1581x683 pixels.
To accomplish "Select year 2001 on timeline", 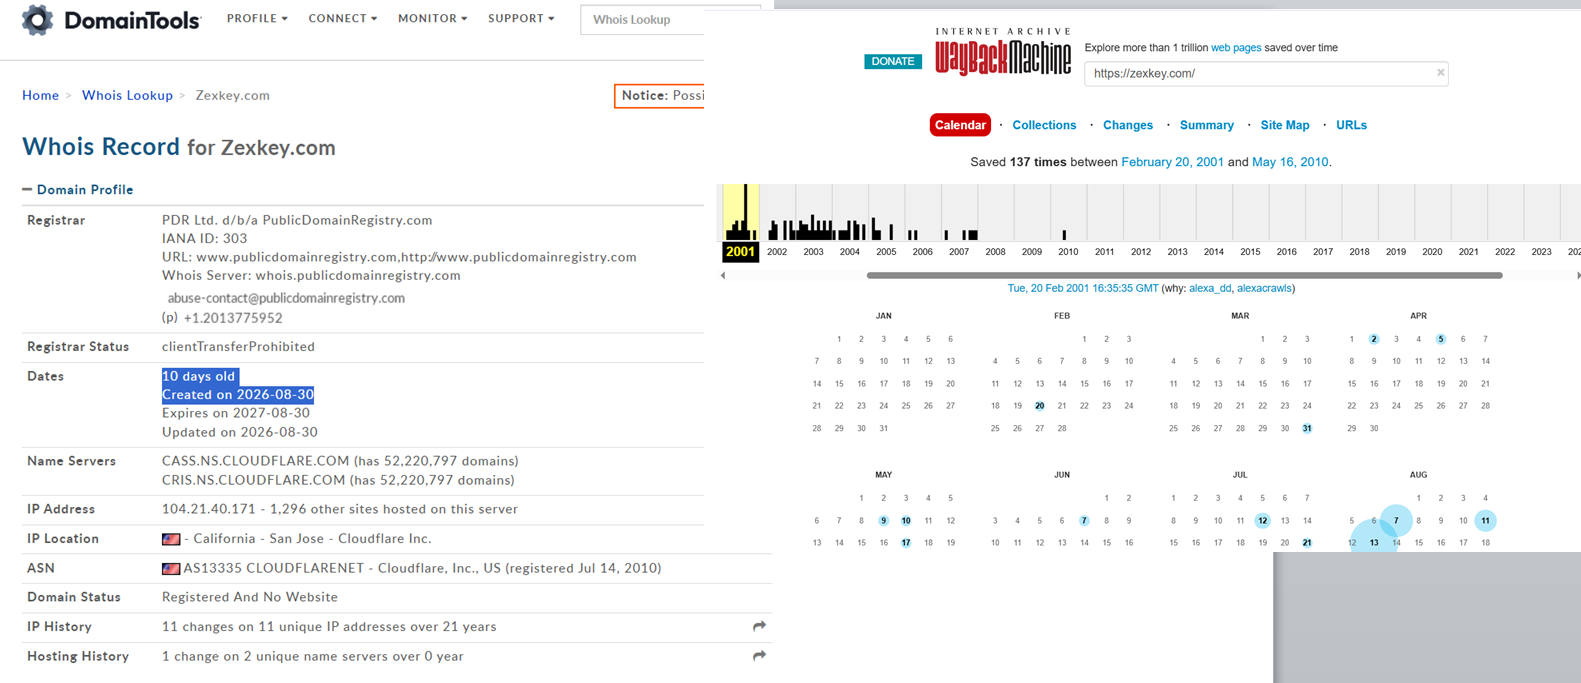I will pos(740,252).
